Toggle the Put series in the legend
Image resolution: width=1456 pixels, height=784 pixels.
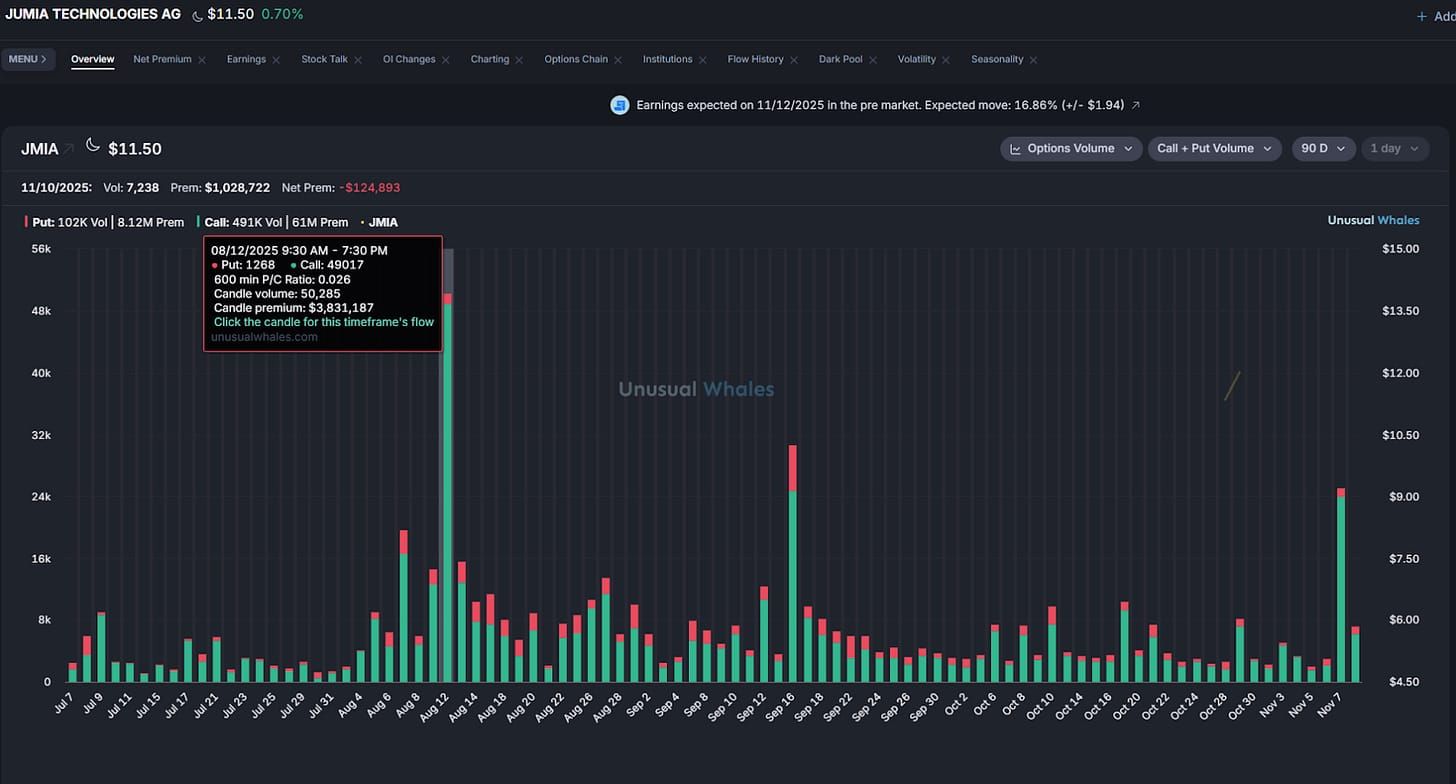[105, 222]
